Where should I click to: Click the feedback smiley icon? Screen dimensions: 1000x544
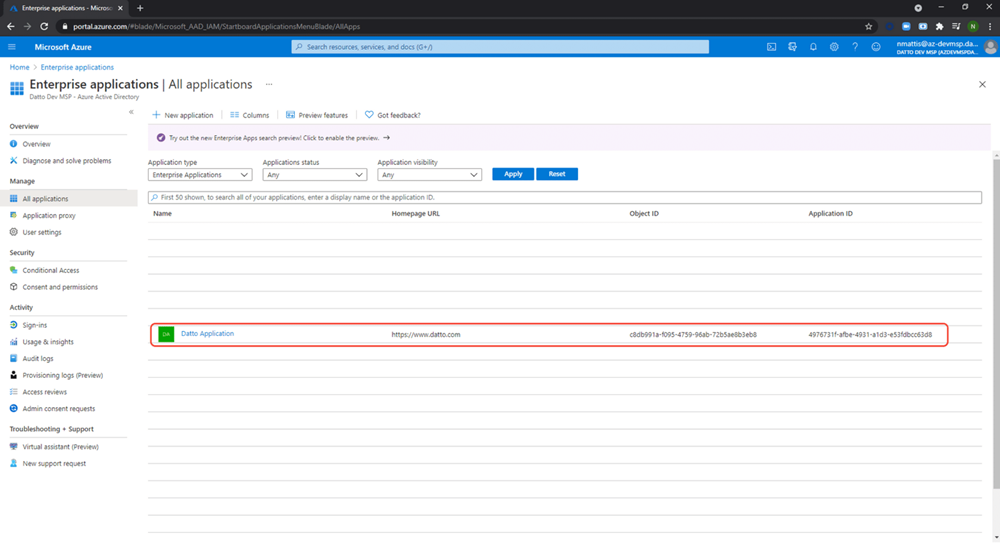click(x=876, y=47)
